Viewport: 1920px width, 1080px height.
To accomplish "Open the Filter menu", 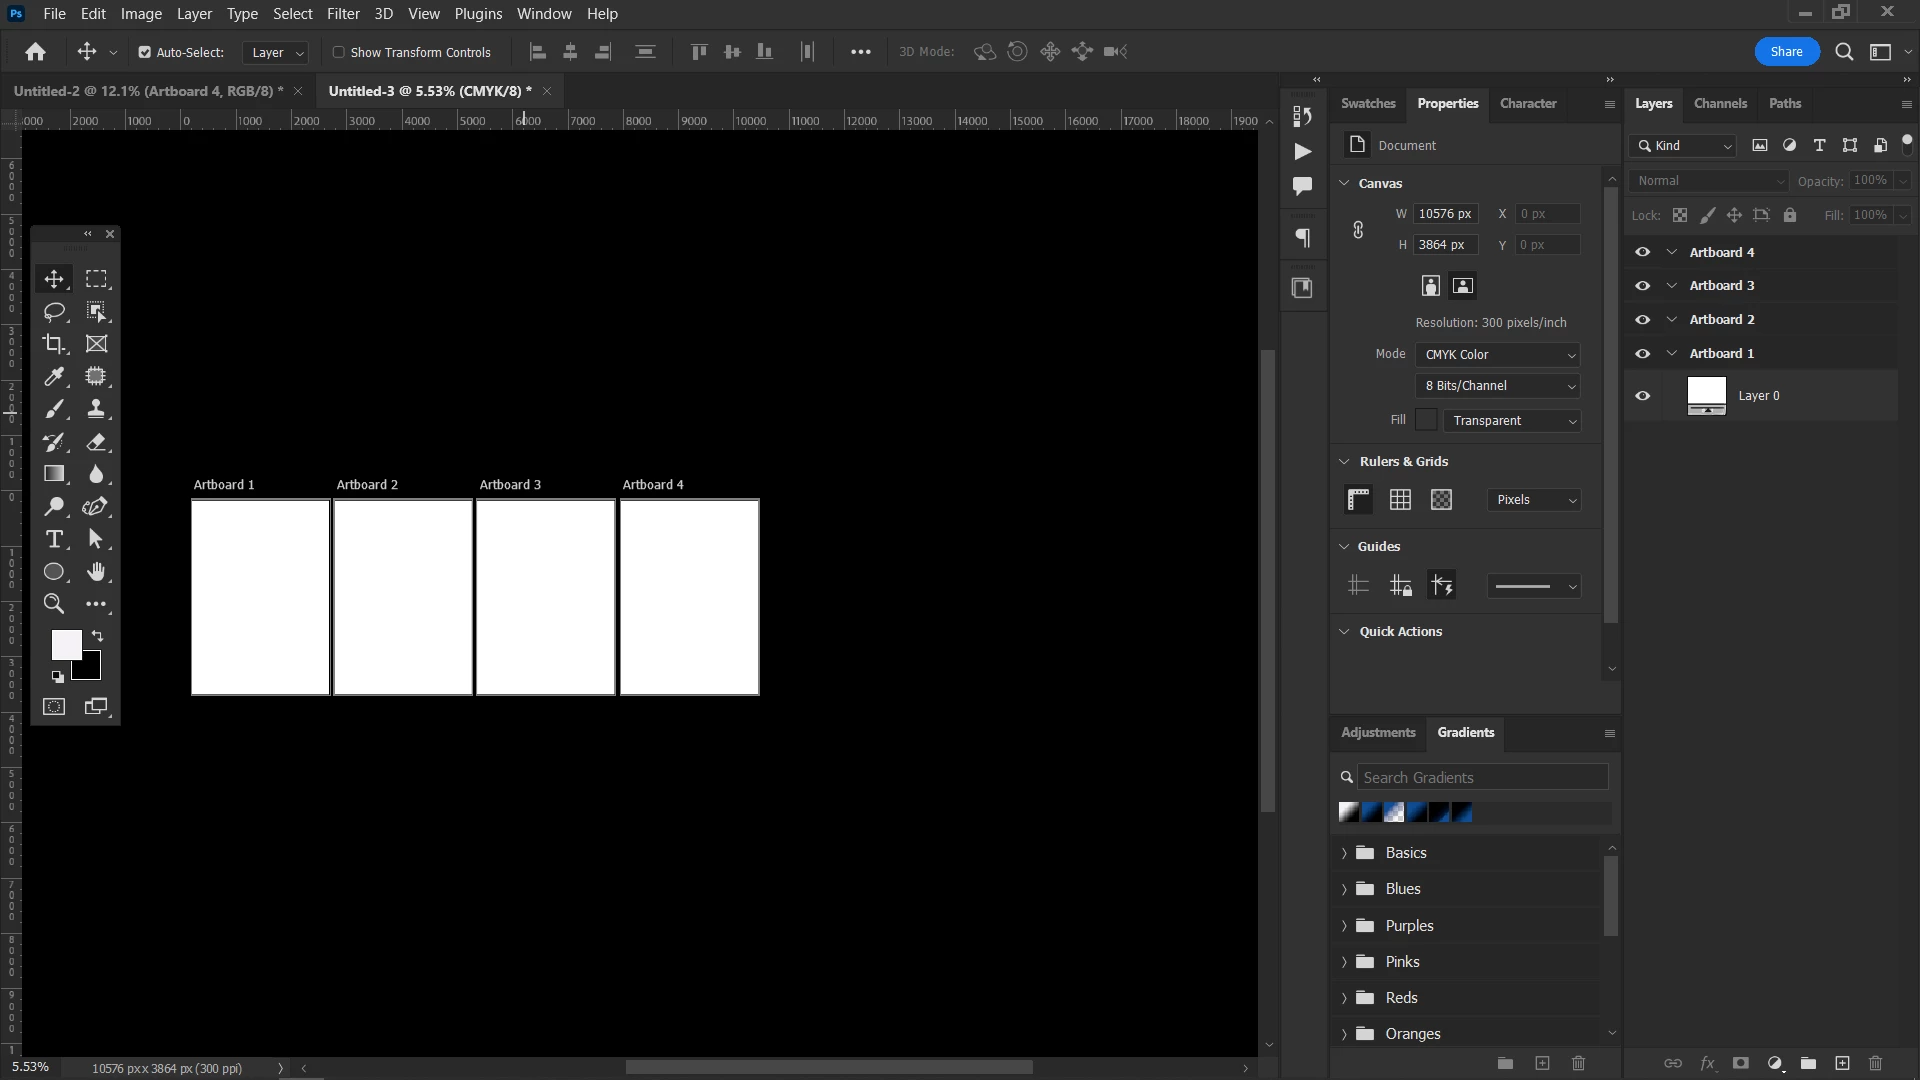I will [343, 14].
